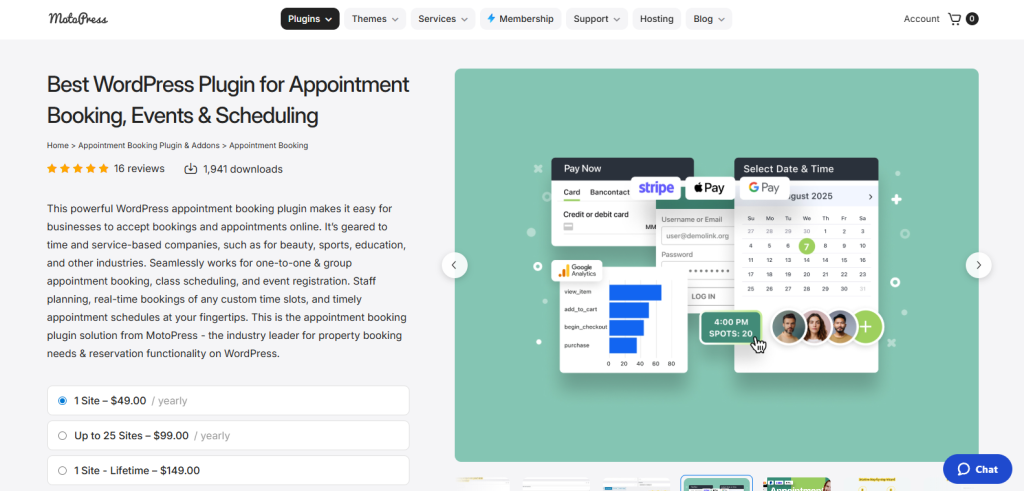Open the Hosting menu item
This screenshot has height=491, width=1024.
point(656,19)
